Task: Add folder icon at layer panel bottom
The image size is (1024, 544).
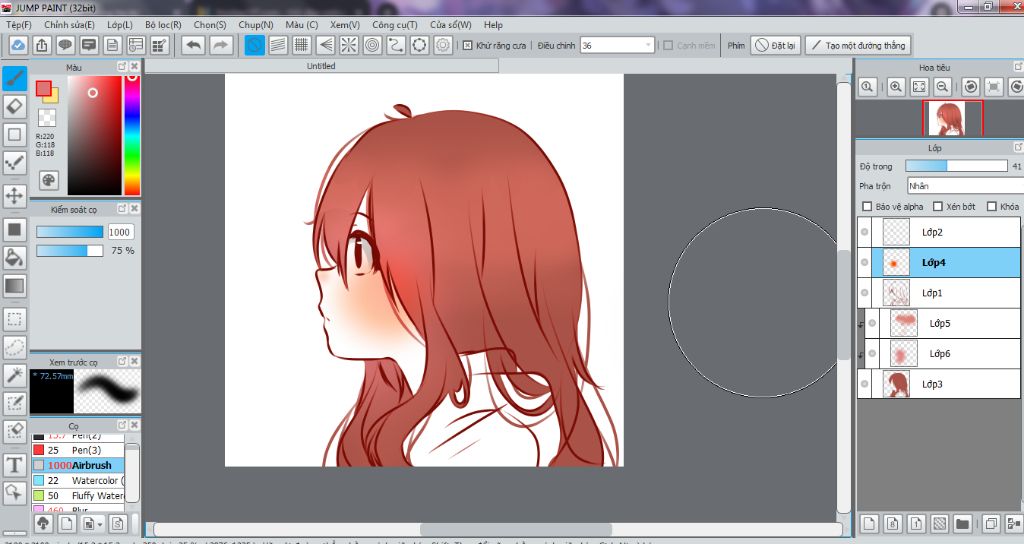Action: coord(962,523)
